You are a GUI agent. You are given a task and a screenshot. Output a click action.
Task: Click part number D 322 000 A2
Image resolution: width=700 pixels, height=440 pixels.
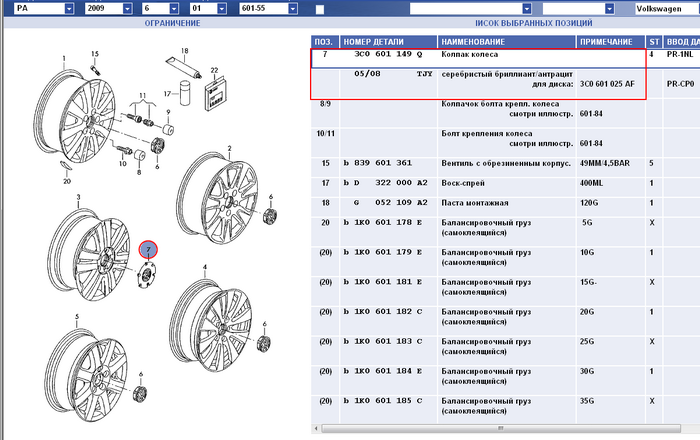391,183
